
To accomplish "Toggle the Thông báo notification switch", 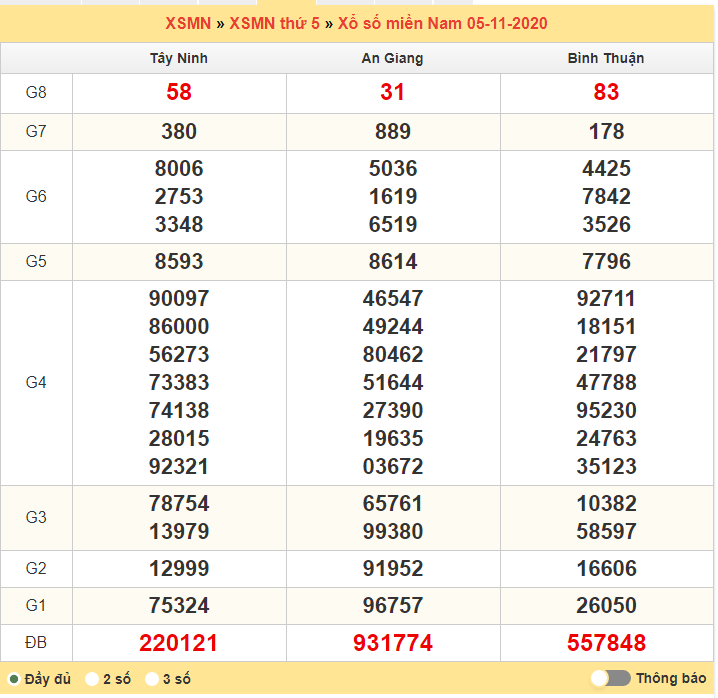I will click(610, 678).
